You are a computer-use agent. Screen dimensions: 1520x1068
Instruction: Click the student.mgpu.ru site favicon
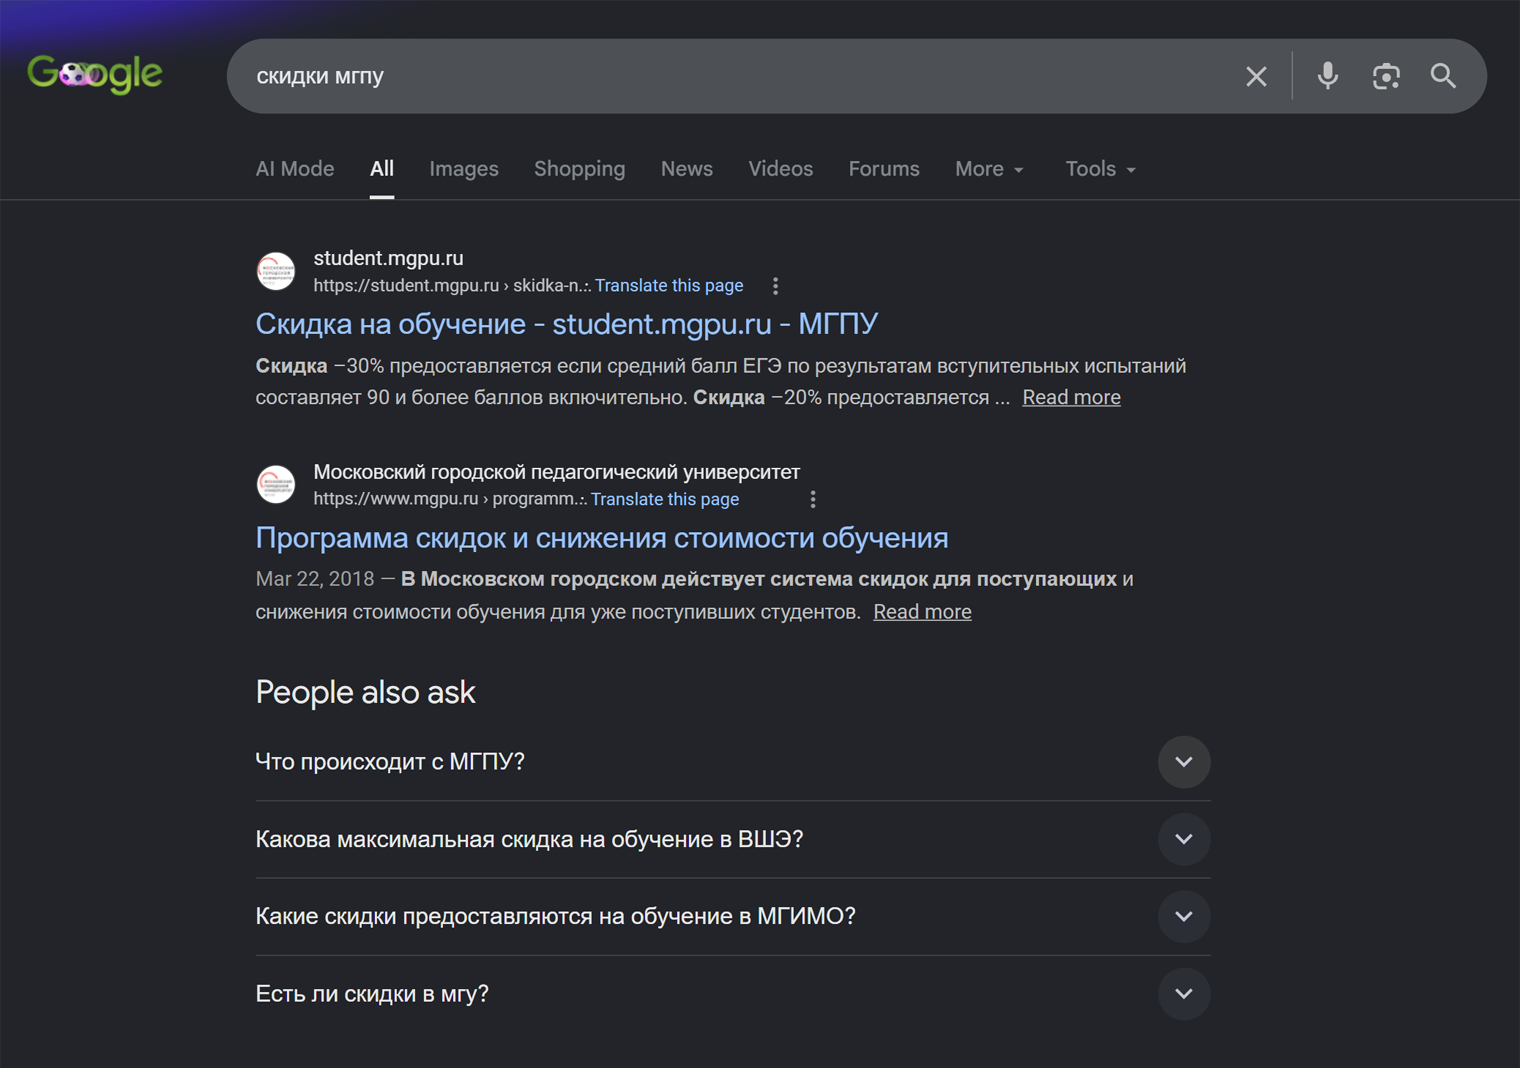coord(276,271)
